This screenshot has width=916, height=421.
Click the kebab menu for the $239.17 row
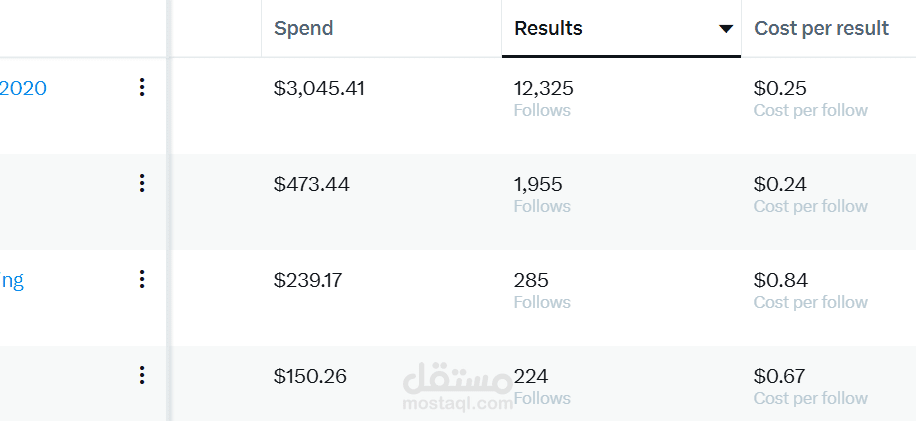(x=142, y=280)
